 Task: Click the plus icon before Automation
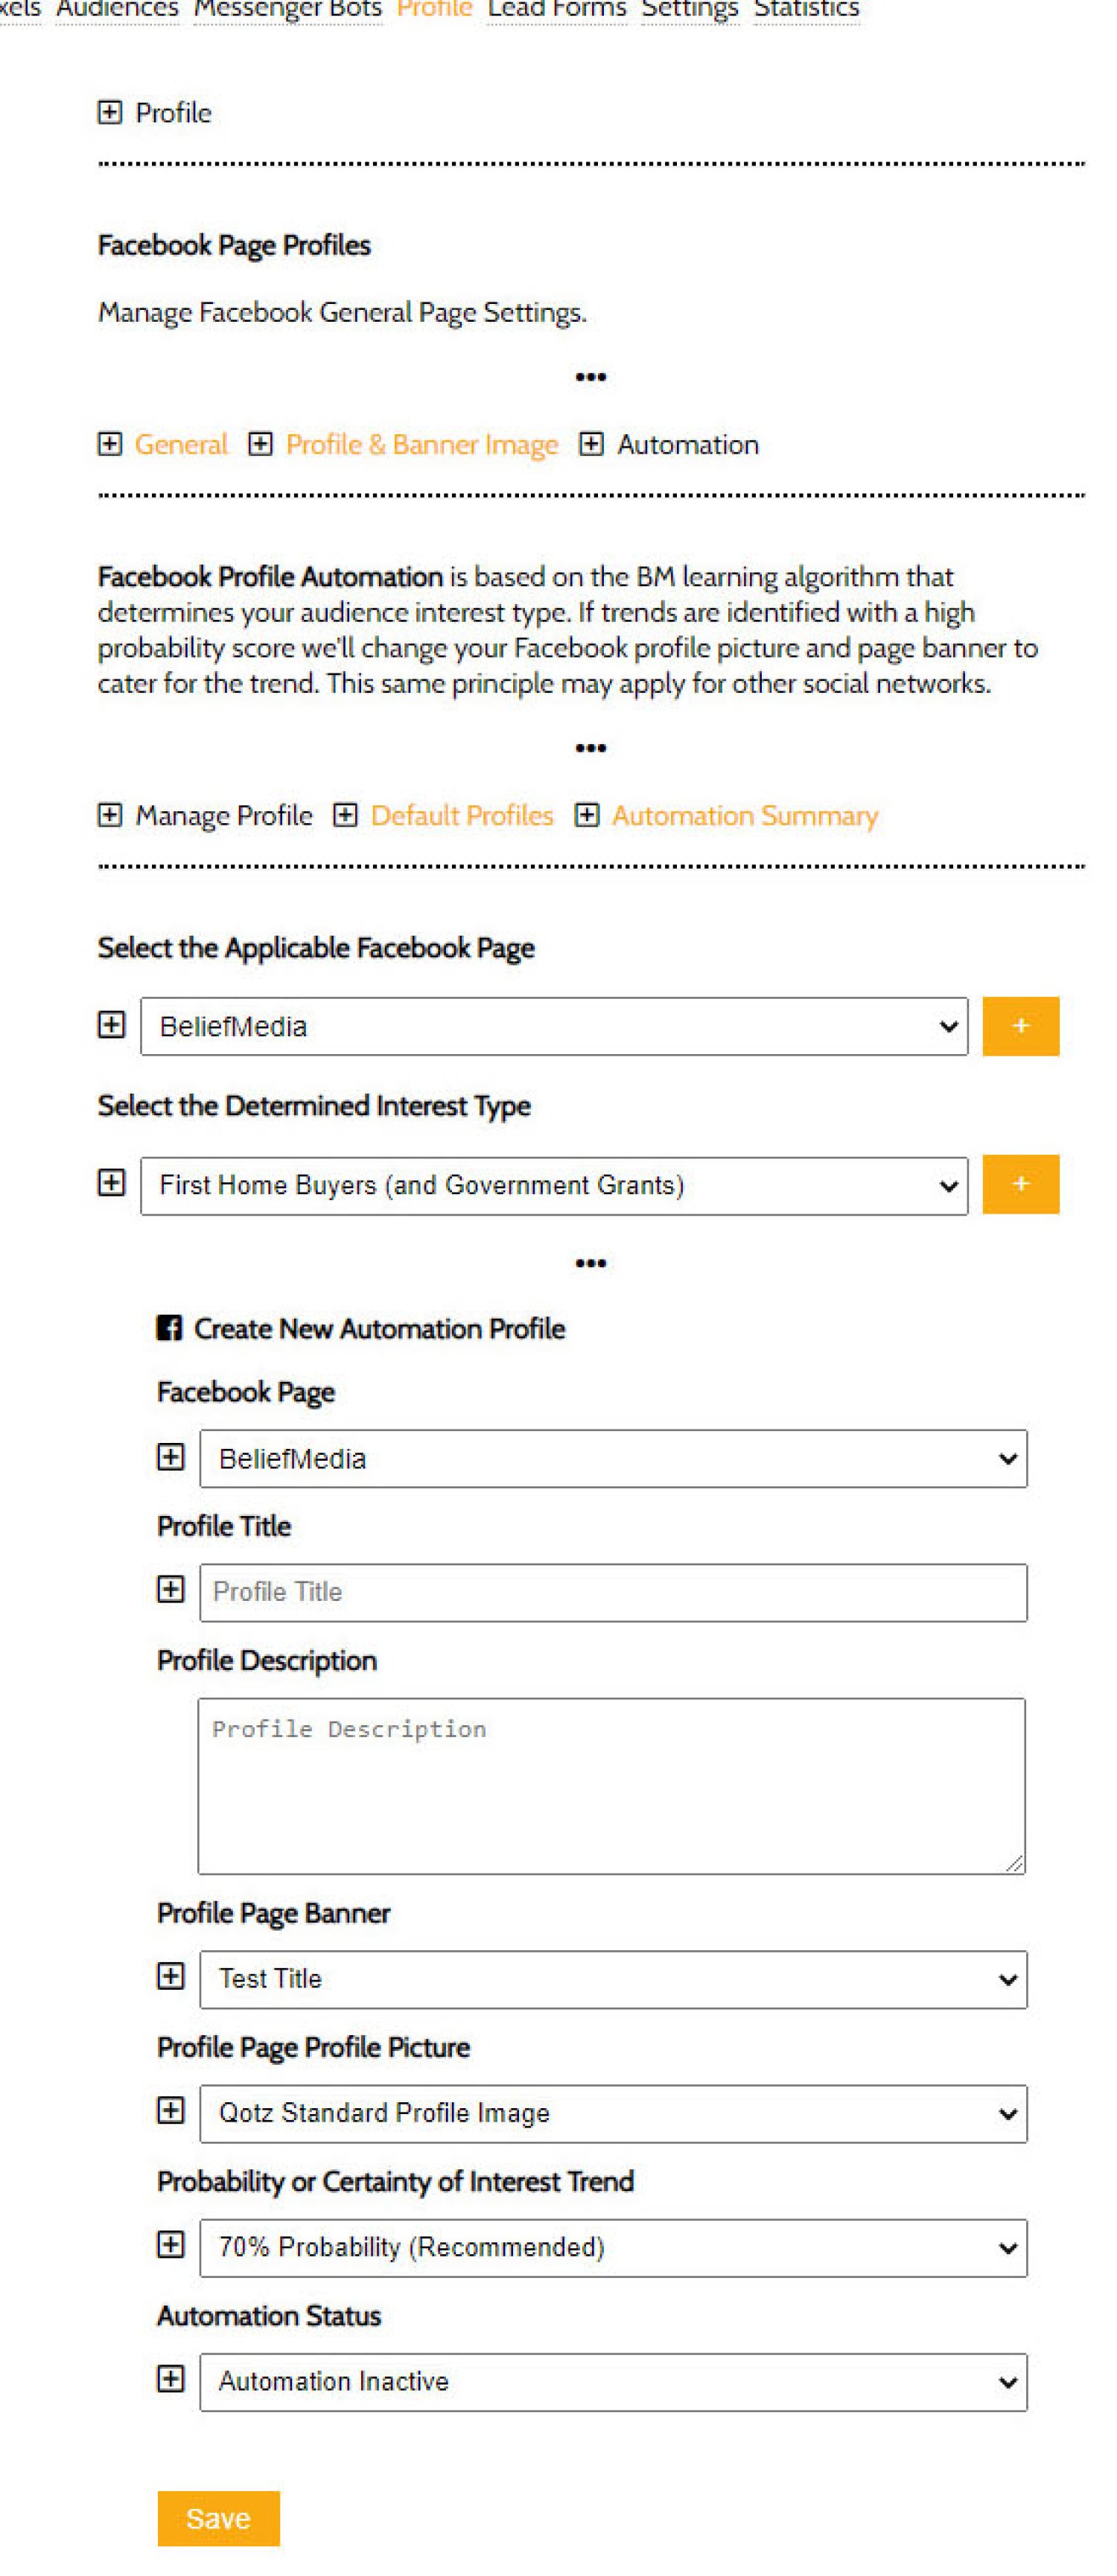(591, 444)
